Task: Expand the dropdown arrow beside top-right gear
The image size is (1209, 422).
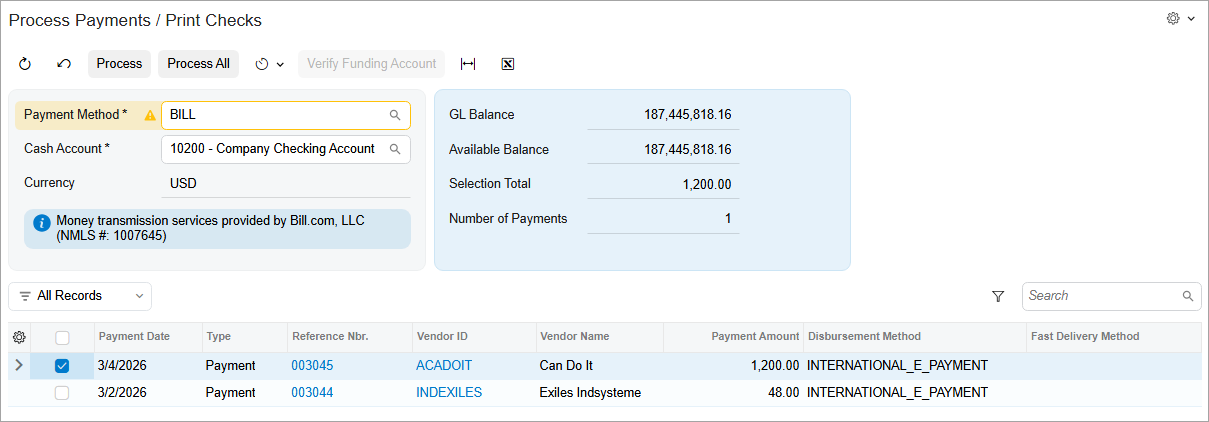Action: point(1191,19)
